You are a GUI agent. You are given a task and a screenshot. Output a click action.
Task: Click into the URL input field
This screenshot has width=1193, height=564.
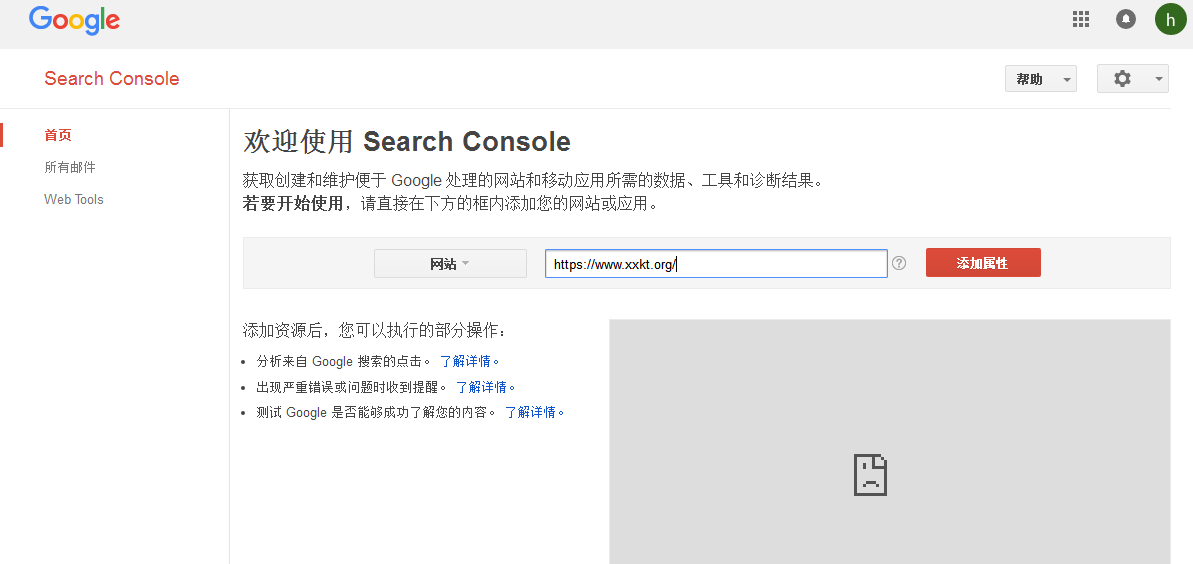716,263
